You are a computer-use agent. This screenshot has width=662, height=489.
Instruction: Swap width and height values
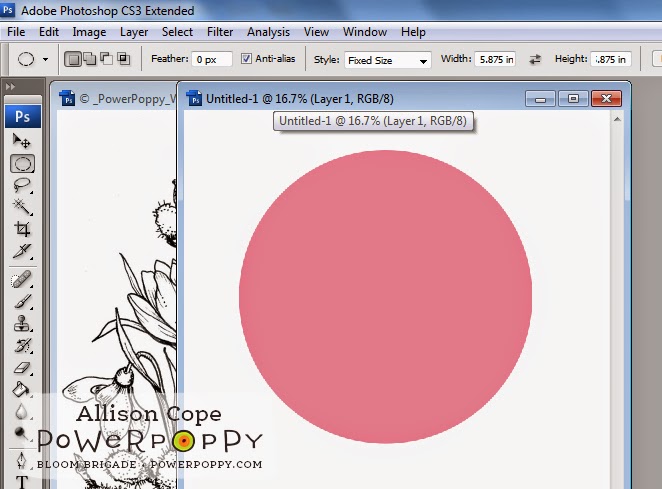pyautogui.click(x=535, y=59)
